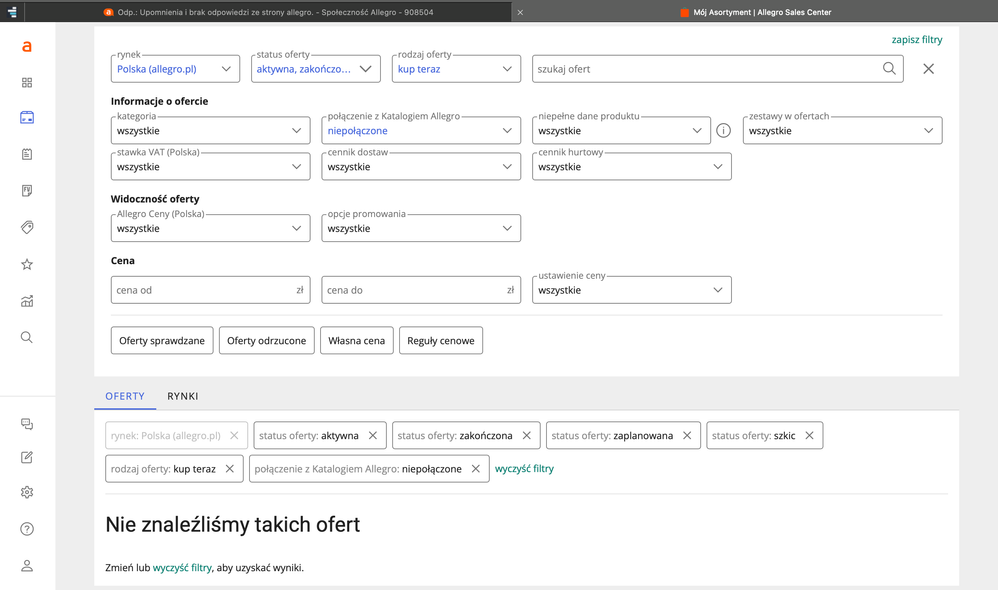Open the Allegro logo home link
Screen dimensions: 998x590
pyautogui.click(x=27, y=46)
